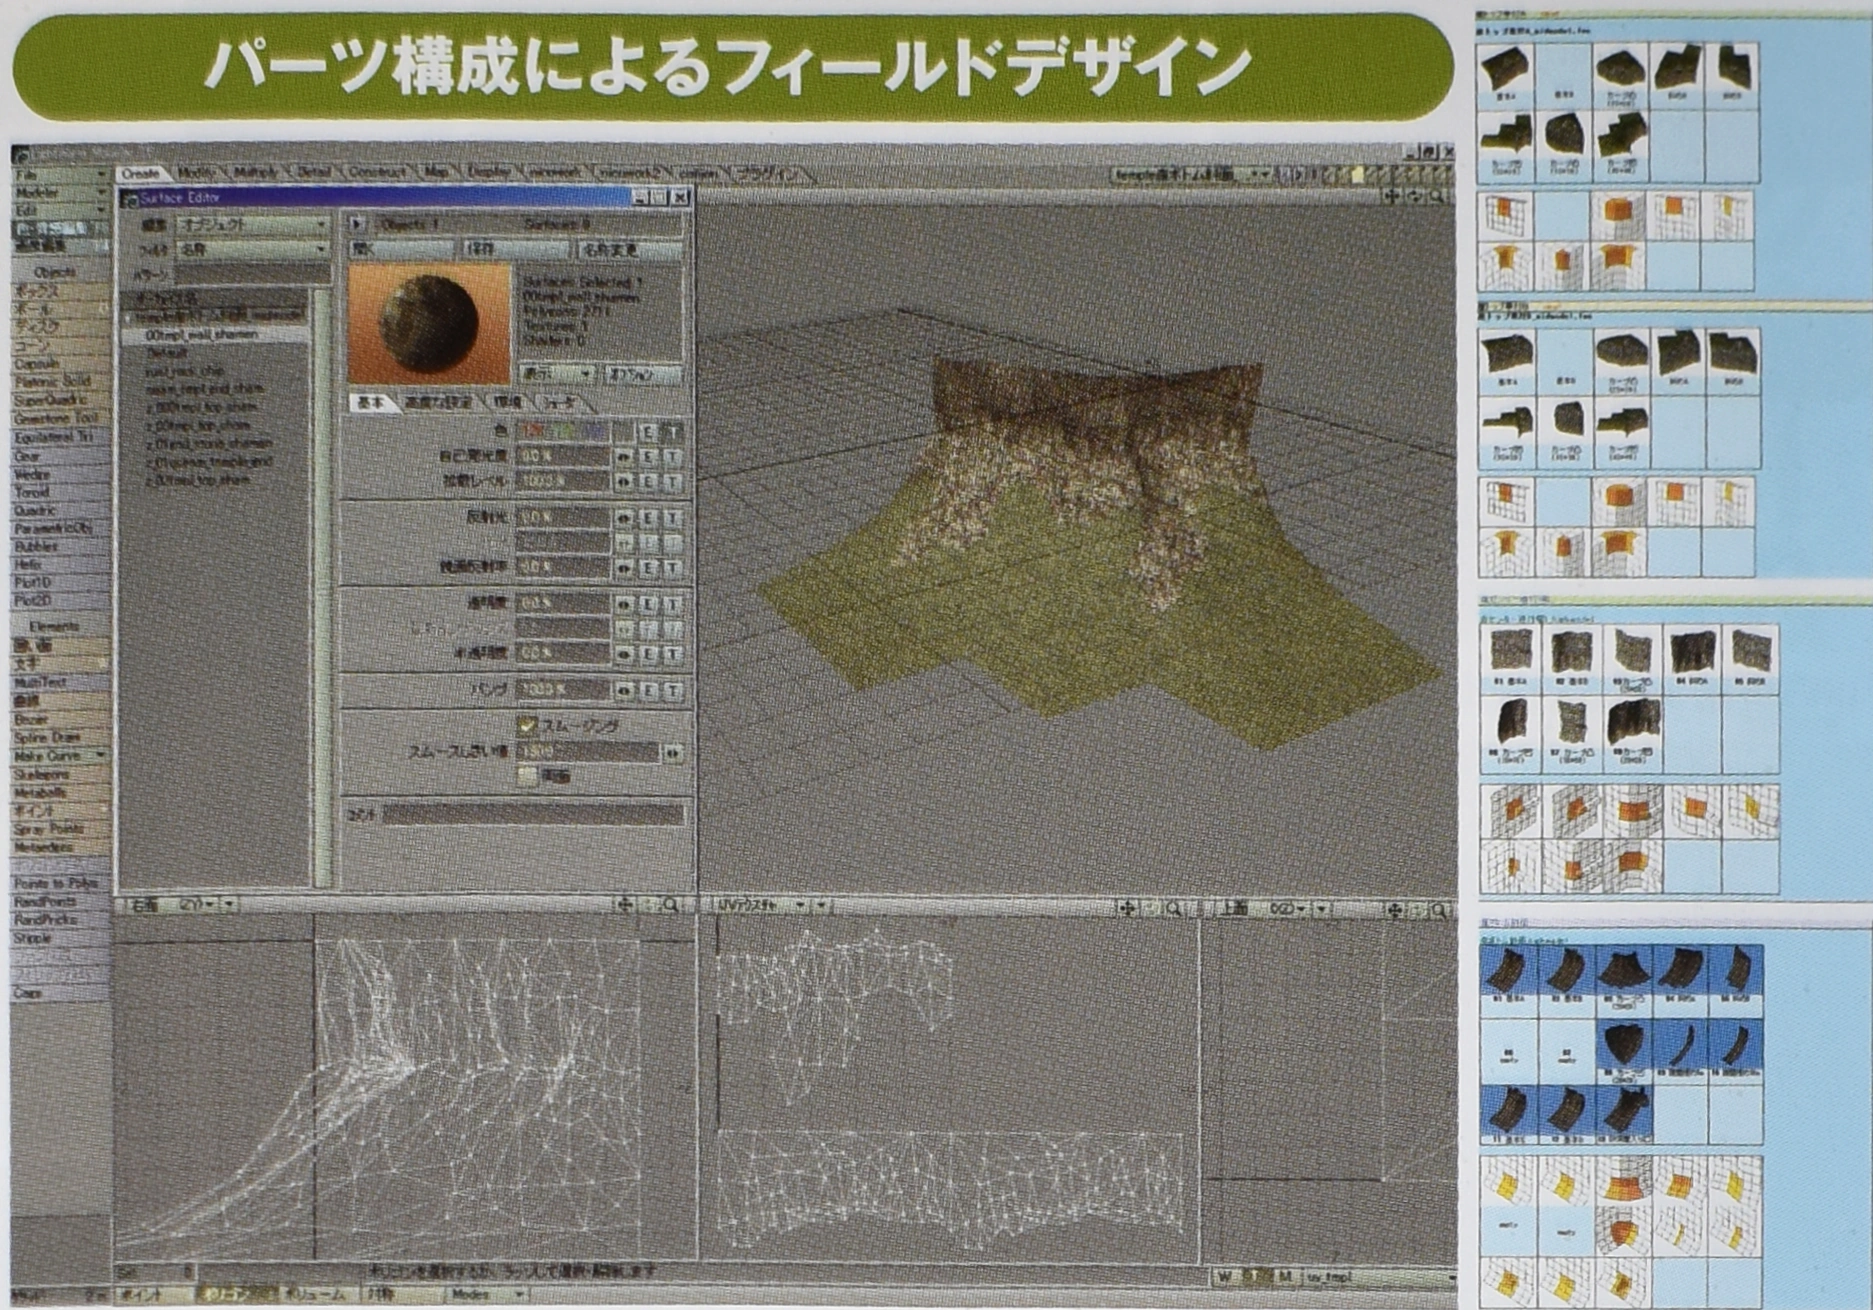Click the E envelope button on the 自己発光度 row

click(648, 456)
